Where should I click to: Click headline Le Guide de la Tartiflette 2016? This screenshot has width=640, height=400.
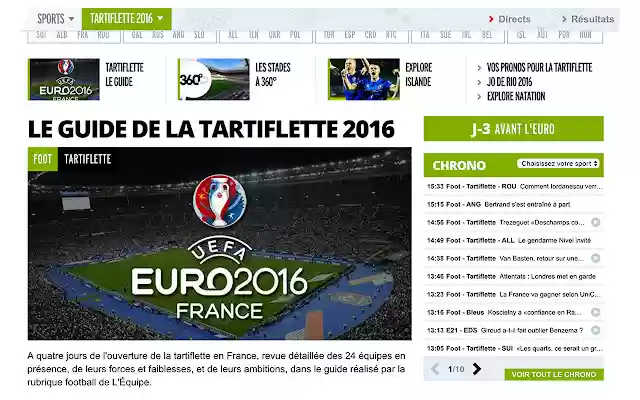[x=211, y=129]
